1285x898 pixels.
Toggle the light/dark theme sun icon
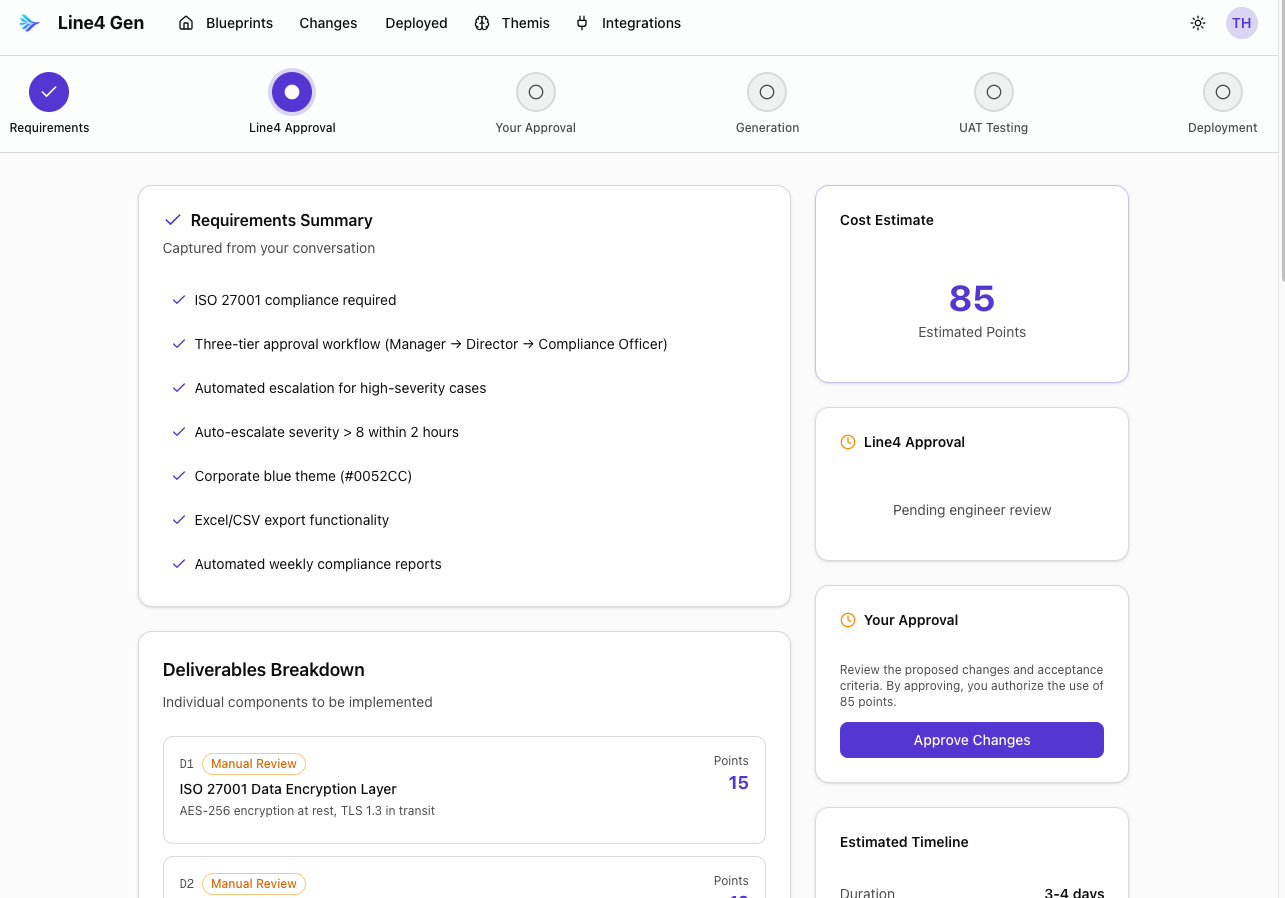pos(1198,23)
